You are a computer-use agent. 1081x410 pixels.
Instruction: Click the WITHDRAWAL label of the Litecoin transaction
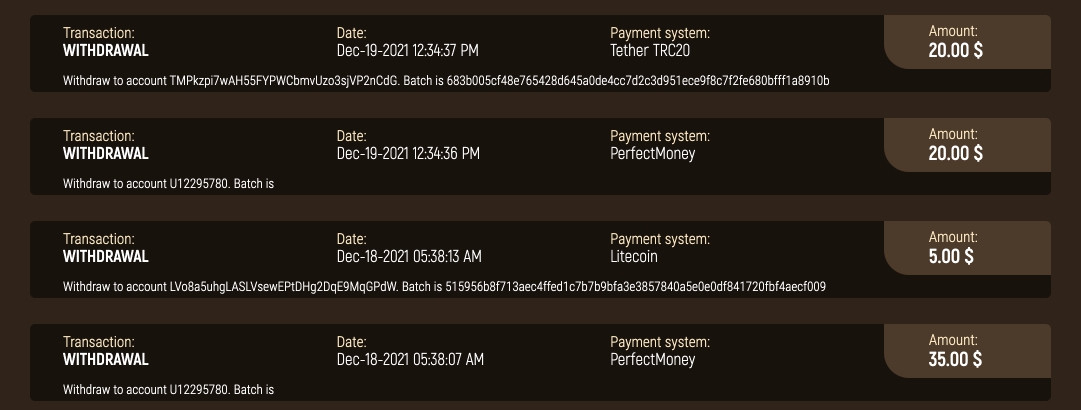pos(105,256)
